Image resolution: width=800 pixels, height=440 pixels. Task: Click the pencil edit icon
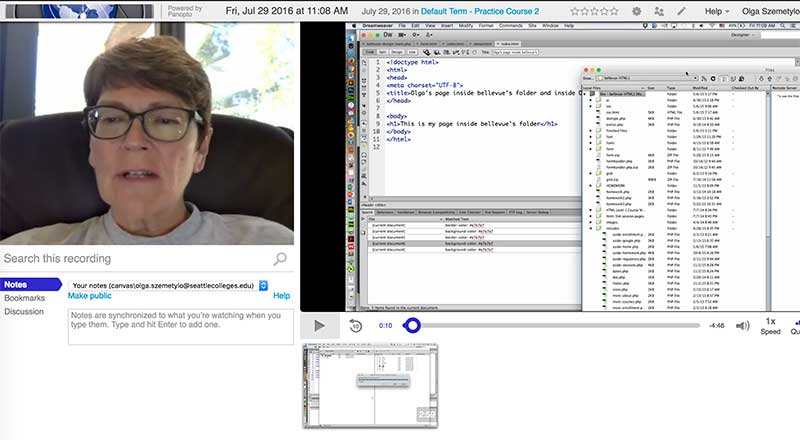(681, 10)
